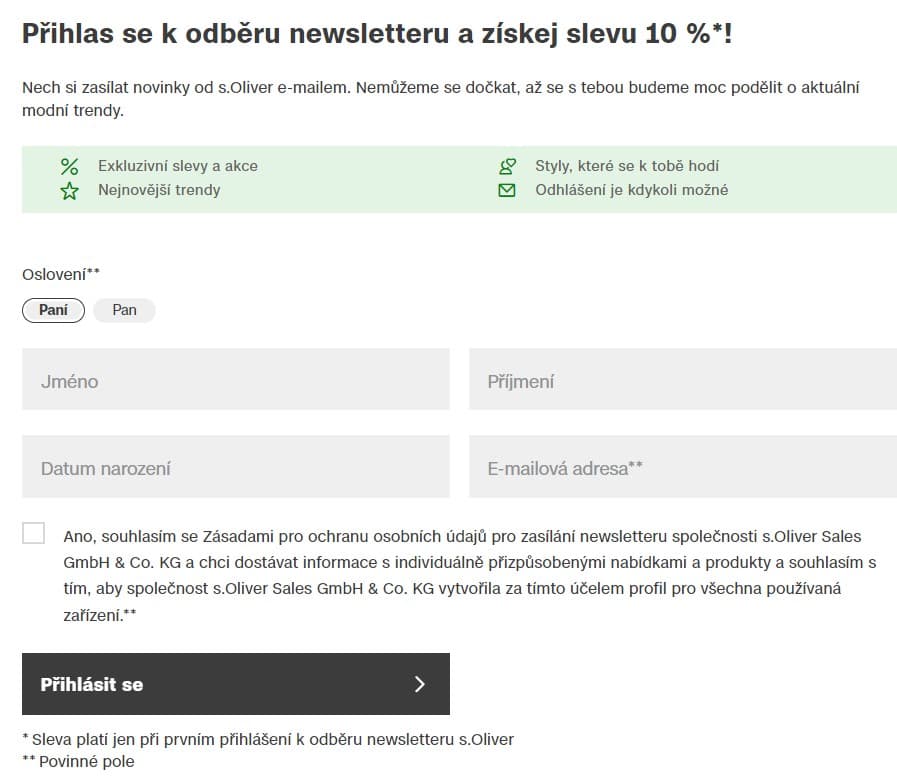The height and width of the screenshot is (780, 897).
Task: Click the newsletter heading with 10 % discount
Action: coord(377,33)
